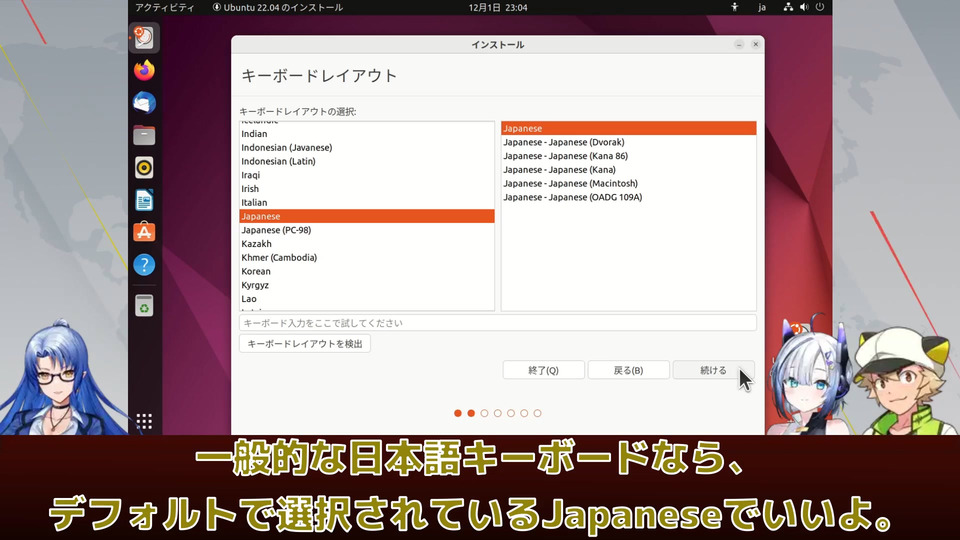Select Japanese - Japanese (OADG 109A) variant
This screenshot has width=960, height=540.
[629, 197]
